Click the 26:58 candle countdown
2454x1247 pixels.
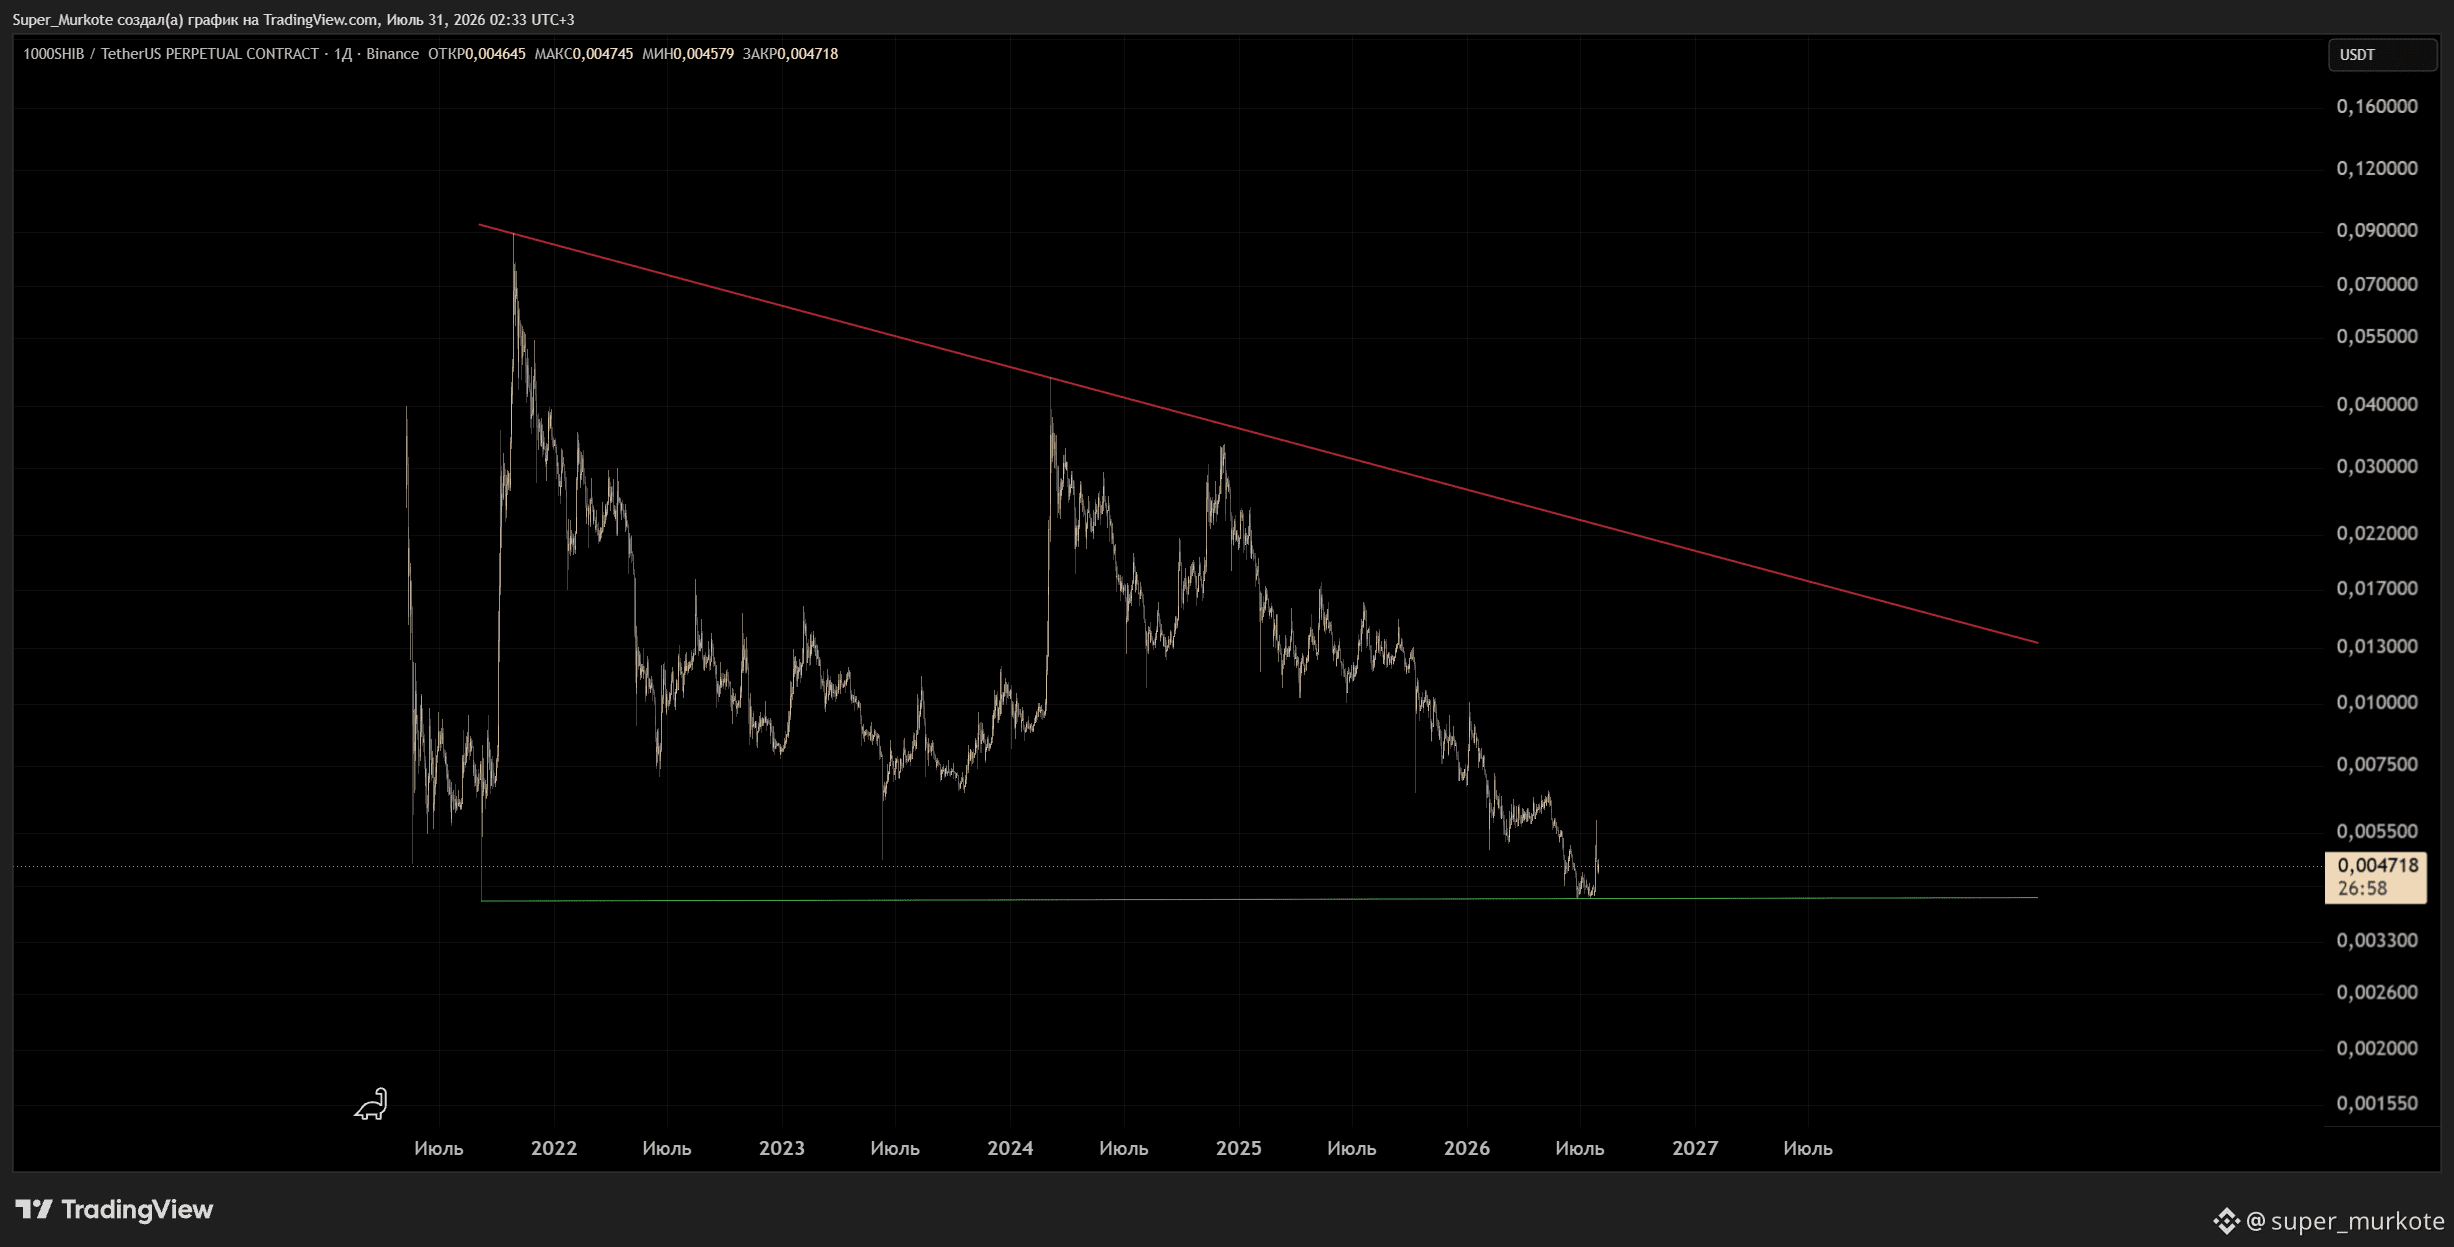click(x=2362, y=888)
